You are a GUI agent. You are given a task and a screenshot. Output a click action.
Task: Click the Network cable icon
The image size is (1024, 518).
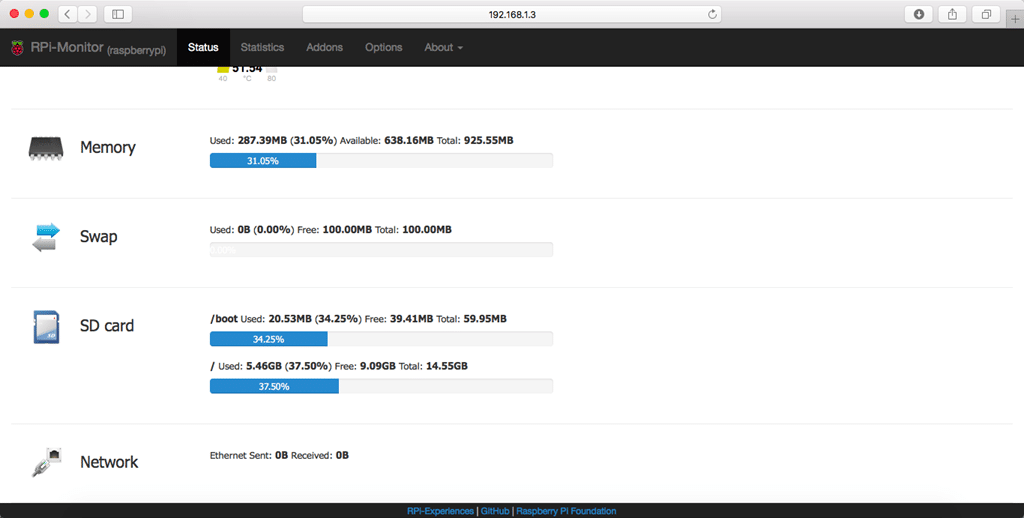click(46, 462)
